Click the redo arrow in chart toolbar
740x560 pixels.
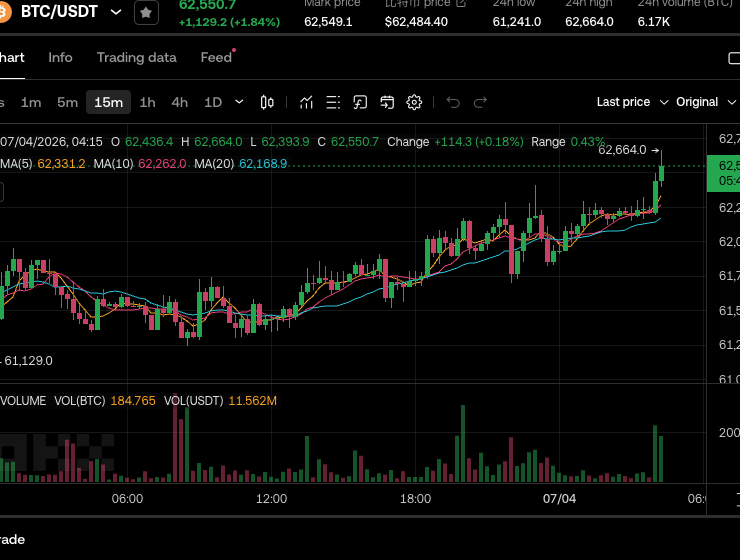click(480, 102)
